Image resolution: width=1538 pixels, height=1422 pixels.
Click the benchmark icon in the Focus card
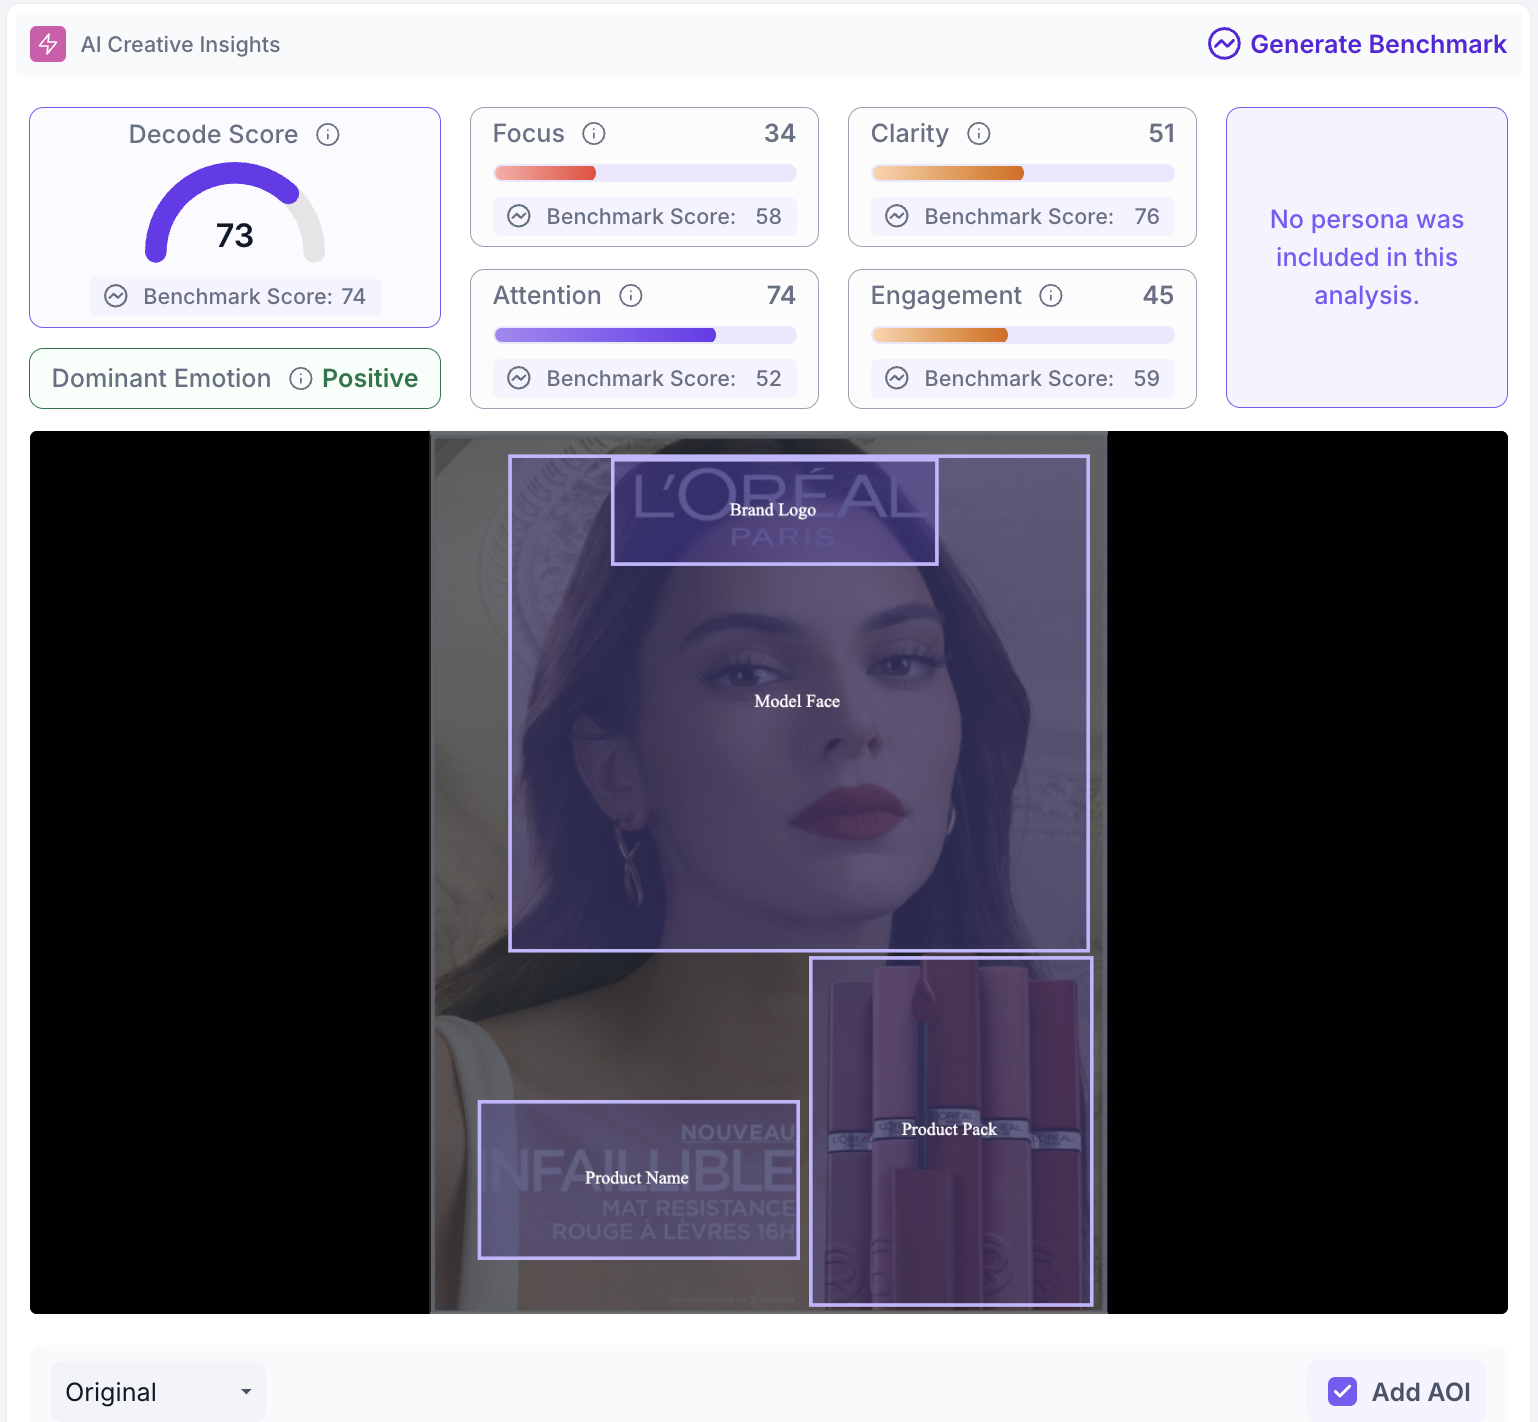coord(519,216)
